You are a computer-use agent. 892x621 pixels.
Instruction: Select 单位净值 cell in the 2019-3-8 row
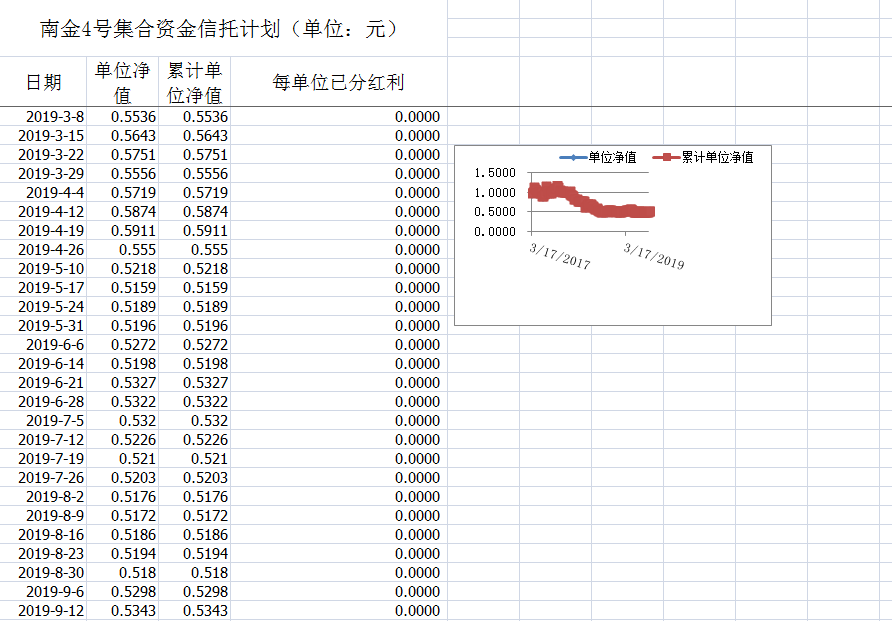pos(122,117)
